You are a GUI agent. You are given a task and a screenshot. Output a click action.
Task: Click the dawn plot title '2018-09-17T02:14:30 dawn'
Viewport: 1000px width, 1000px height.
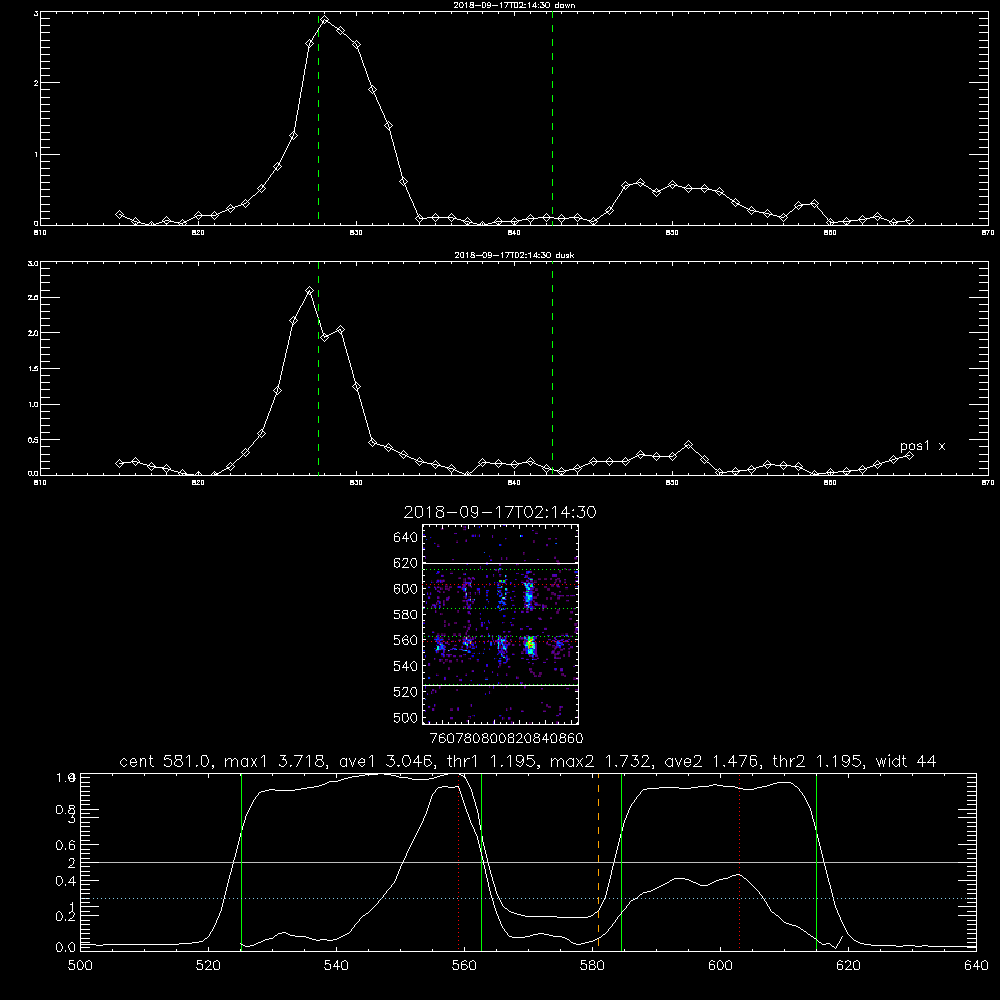click(x=514, y=5)
